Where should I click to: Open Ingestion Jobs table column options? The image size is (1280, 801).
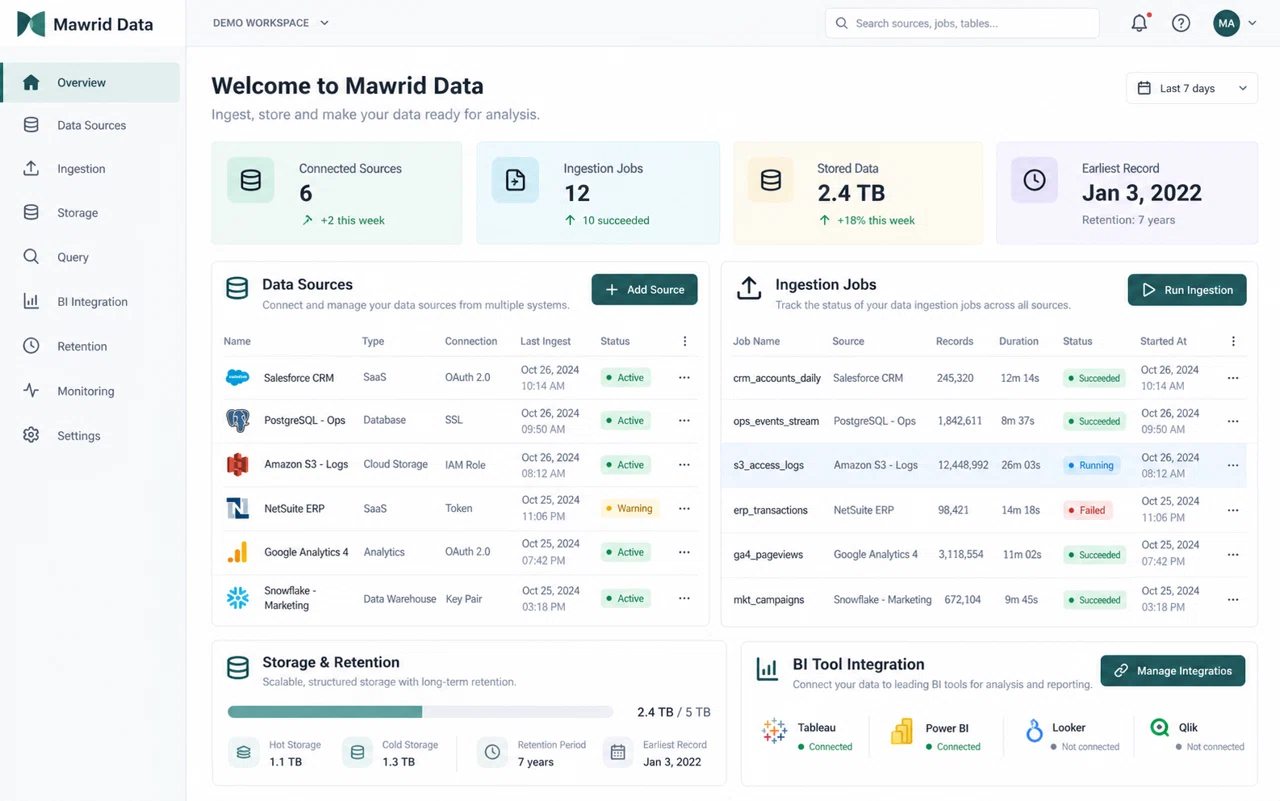click(1233, 341)
